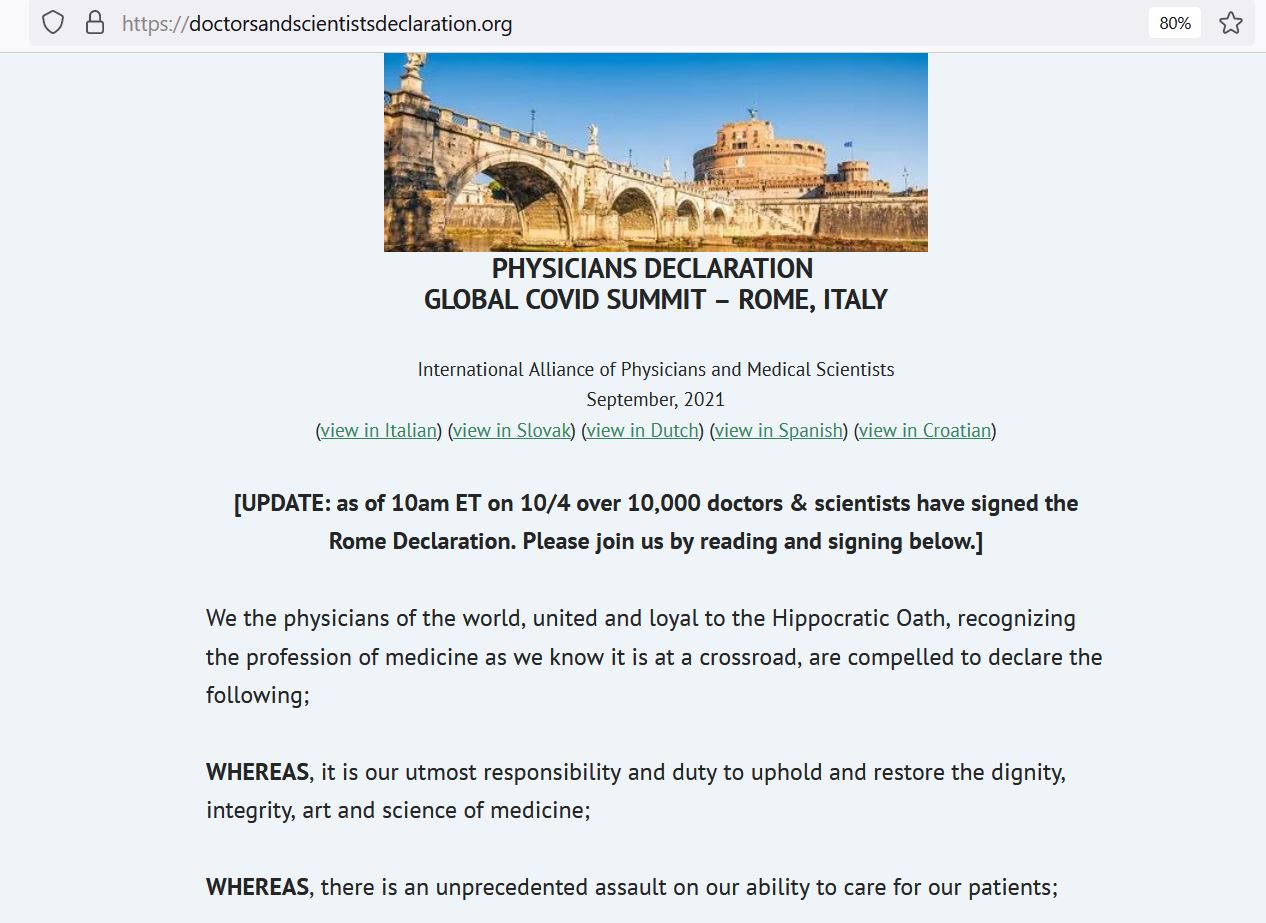Reset the 80% zoom level badge
This screenshot has width=1266, height=923.
tap(1175, 23)
